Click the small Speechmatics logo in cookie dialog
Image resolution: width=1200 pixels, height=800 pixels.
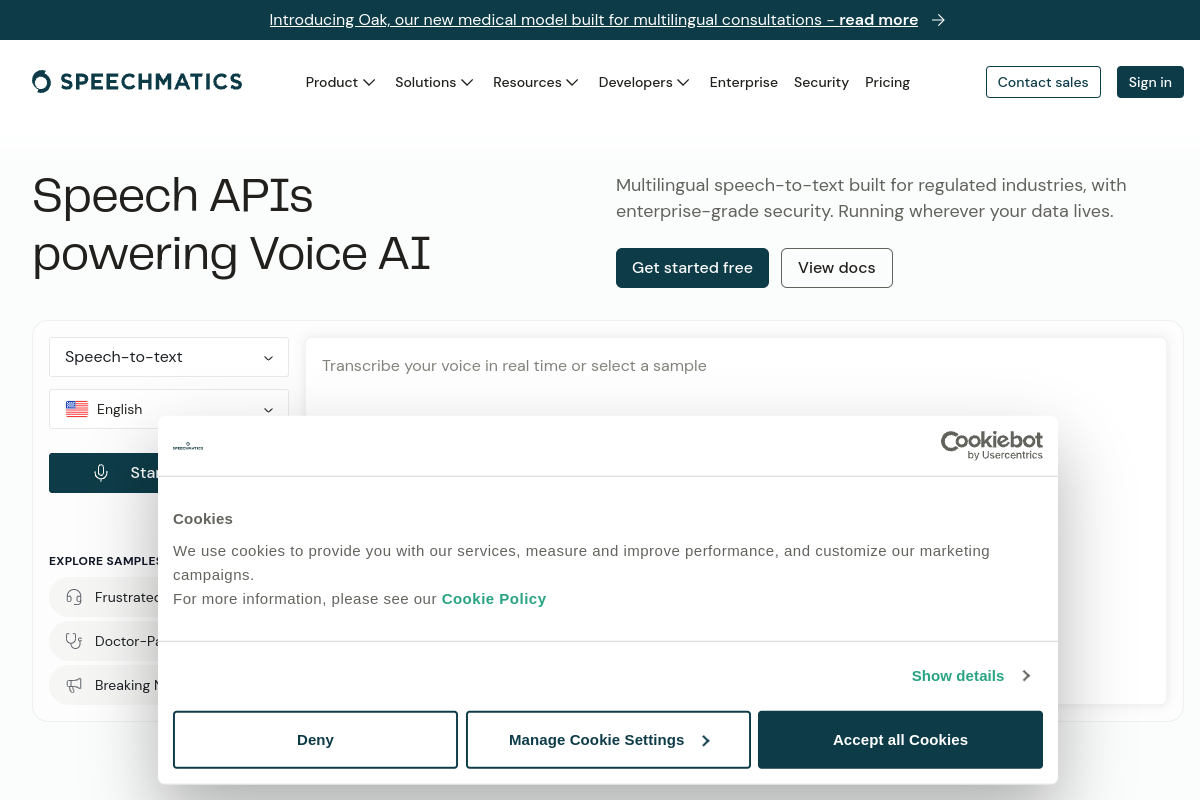click(x=188, y=446)
